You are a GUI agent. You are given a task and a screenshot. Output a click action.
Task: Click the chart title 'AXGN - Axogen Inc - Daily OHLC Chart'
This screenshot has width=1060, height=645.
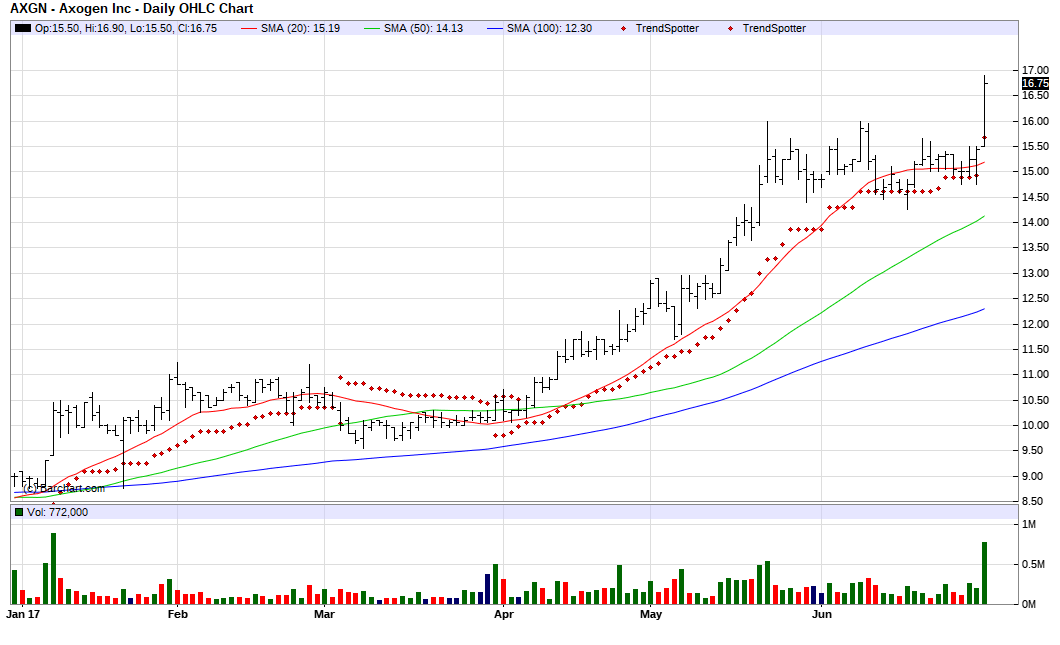132,9
